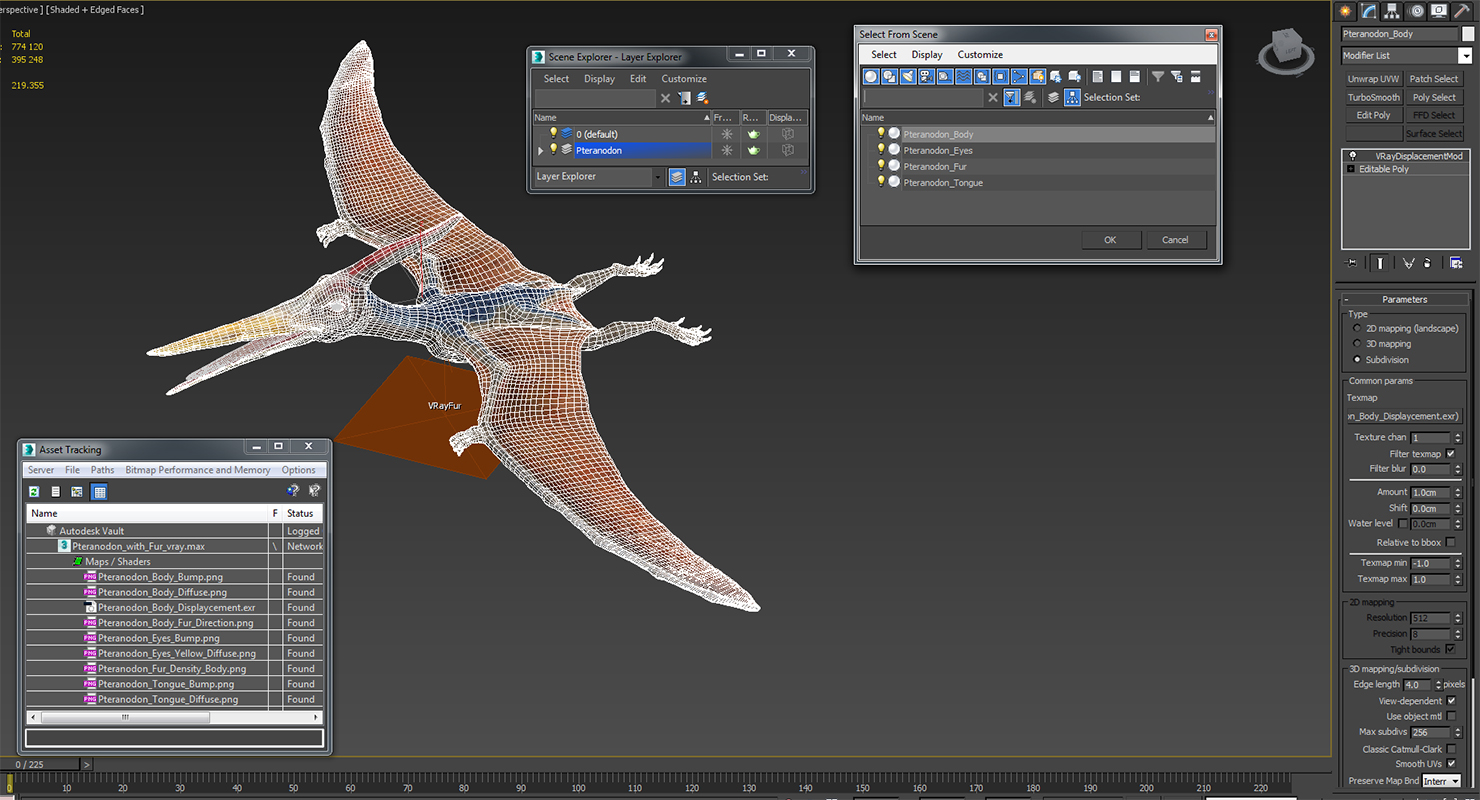Open Paths menu in Asset Tracking
1480x800 pixels.
click(103, 470)
